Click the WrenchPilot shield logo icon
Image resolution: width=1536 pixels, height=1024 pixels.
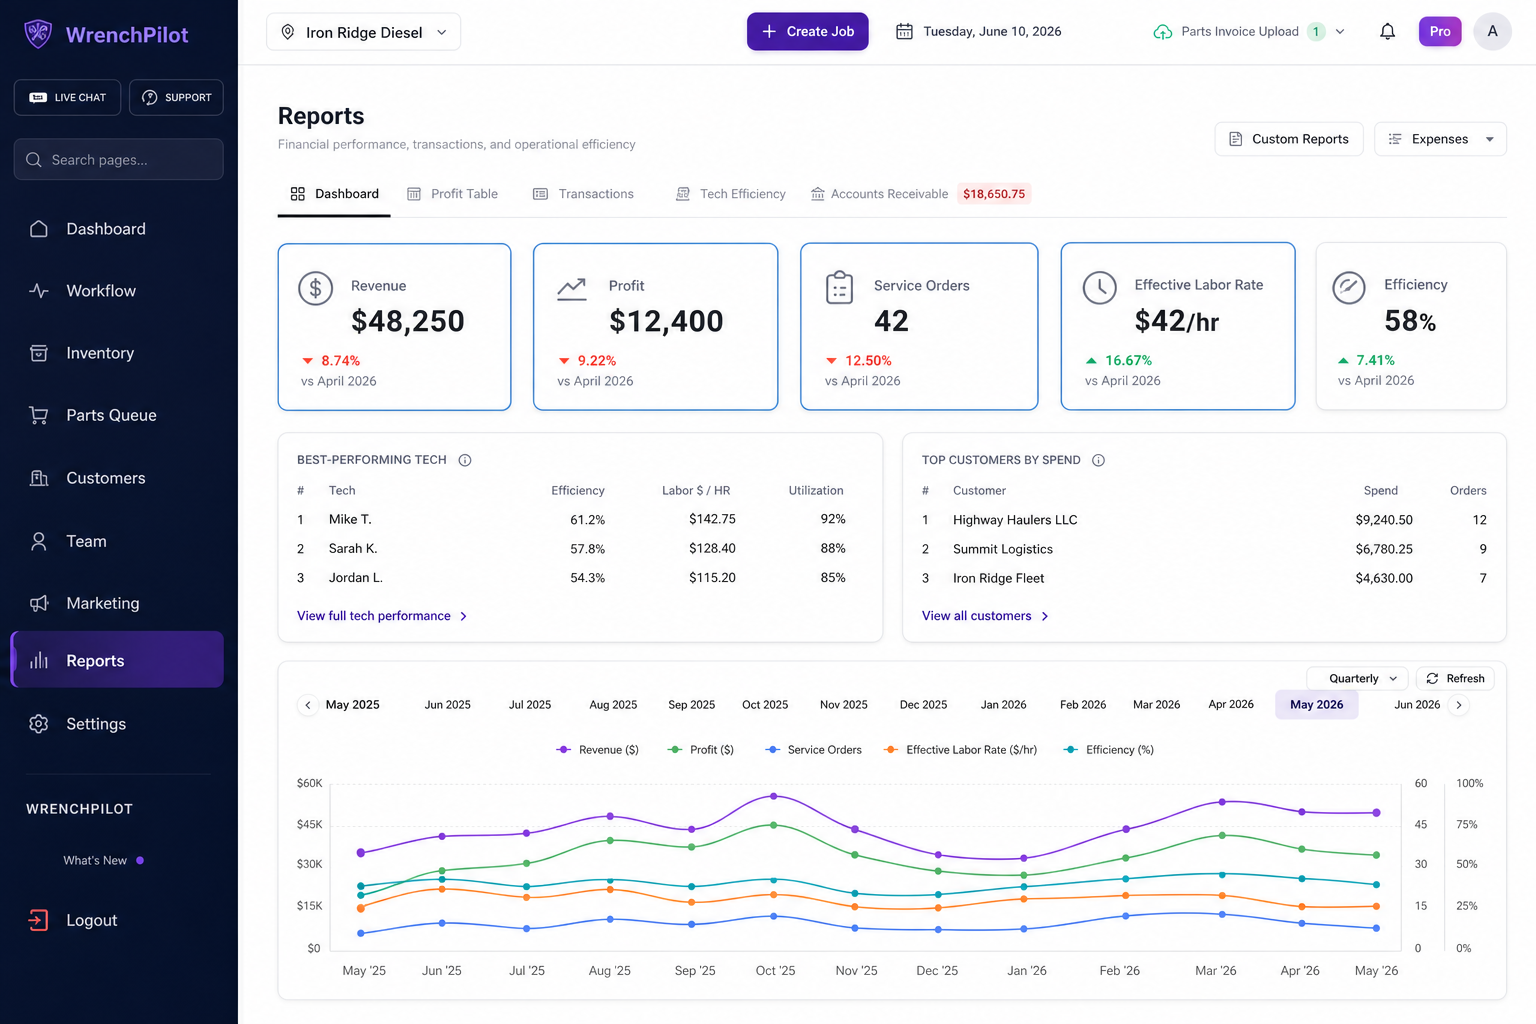coord(38,34)
